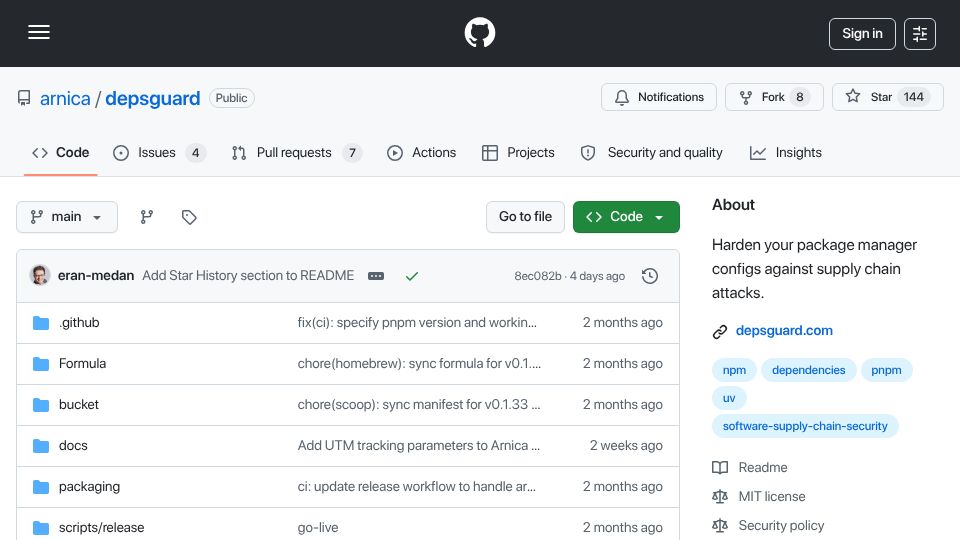This screenshot has height=540, width=960.
Task: Open the Issues tab
Action: (x=159, y=152)
